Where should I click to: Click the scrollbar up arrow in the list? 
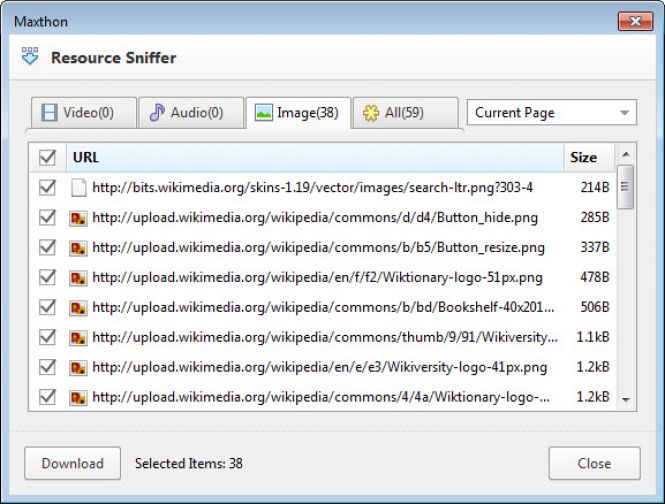click(x=626, y=155)
